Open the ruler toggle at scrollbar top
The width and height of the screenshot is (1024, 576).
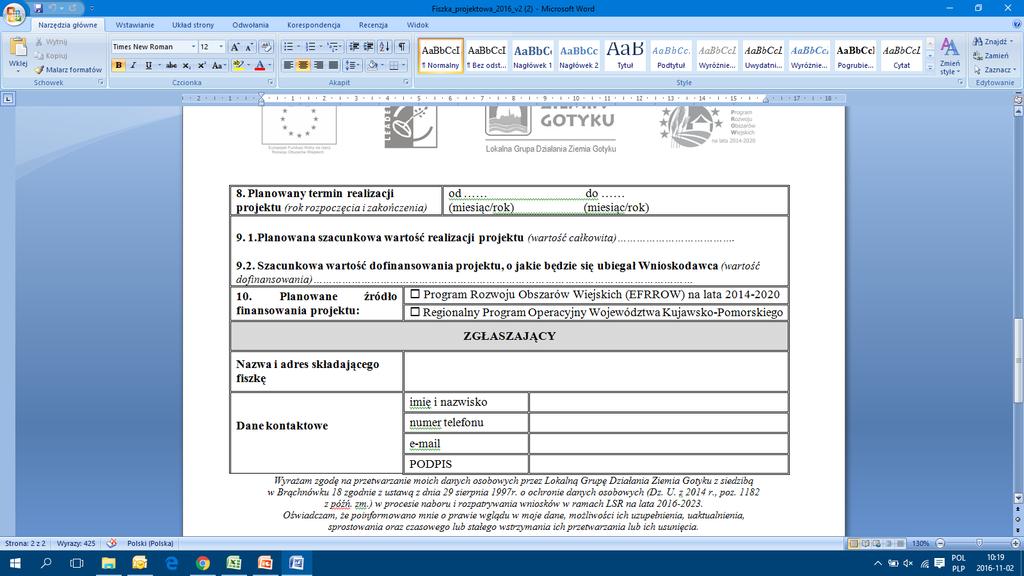tap(1017, 99)
